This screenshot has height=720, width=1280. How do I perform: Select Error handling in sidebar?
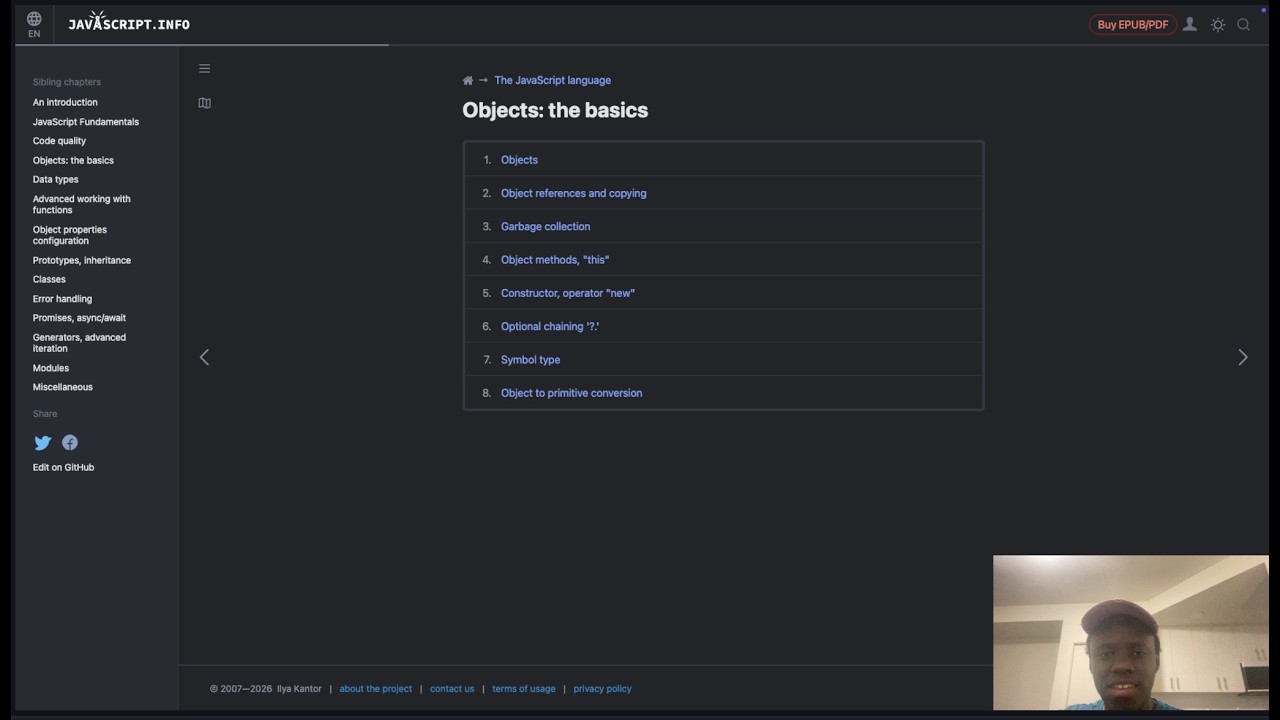click(x=62, y=299)
